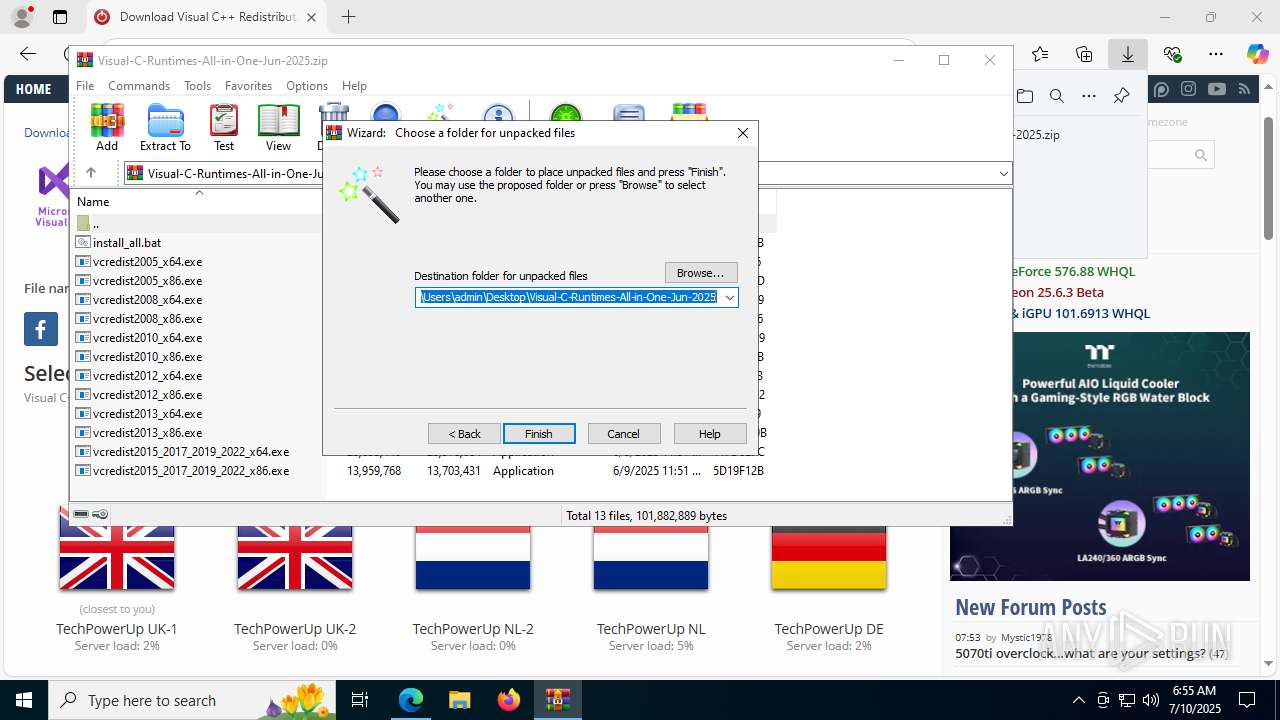Select vcredist2008_x86.exe in the list
1280x720 pixels.
pos(147,319)
